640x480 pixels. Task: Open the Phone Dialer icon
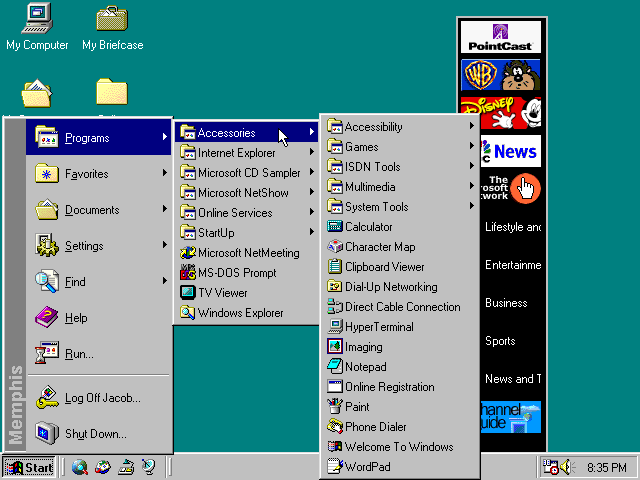coord(335,427)
